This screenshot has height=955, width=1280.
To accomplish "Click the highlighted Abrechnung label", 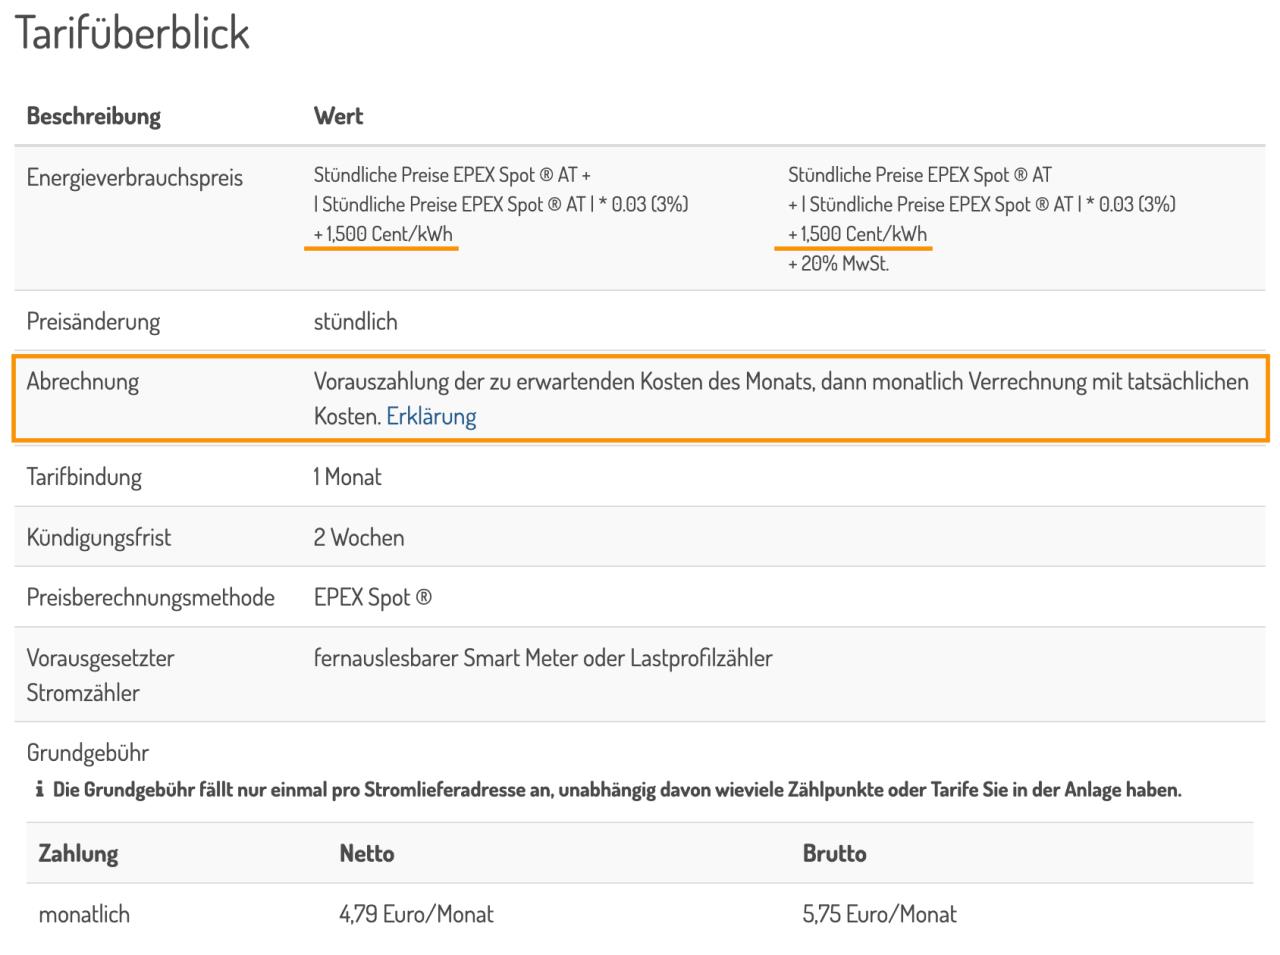I will [82, 382].
